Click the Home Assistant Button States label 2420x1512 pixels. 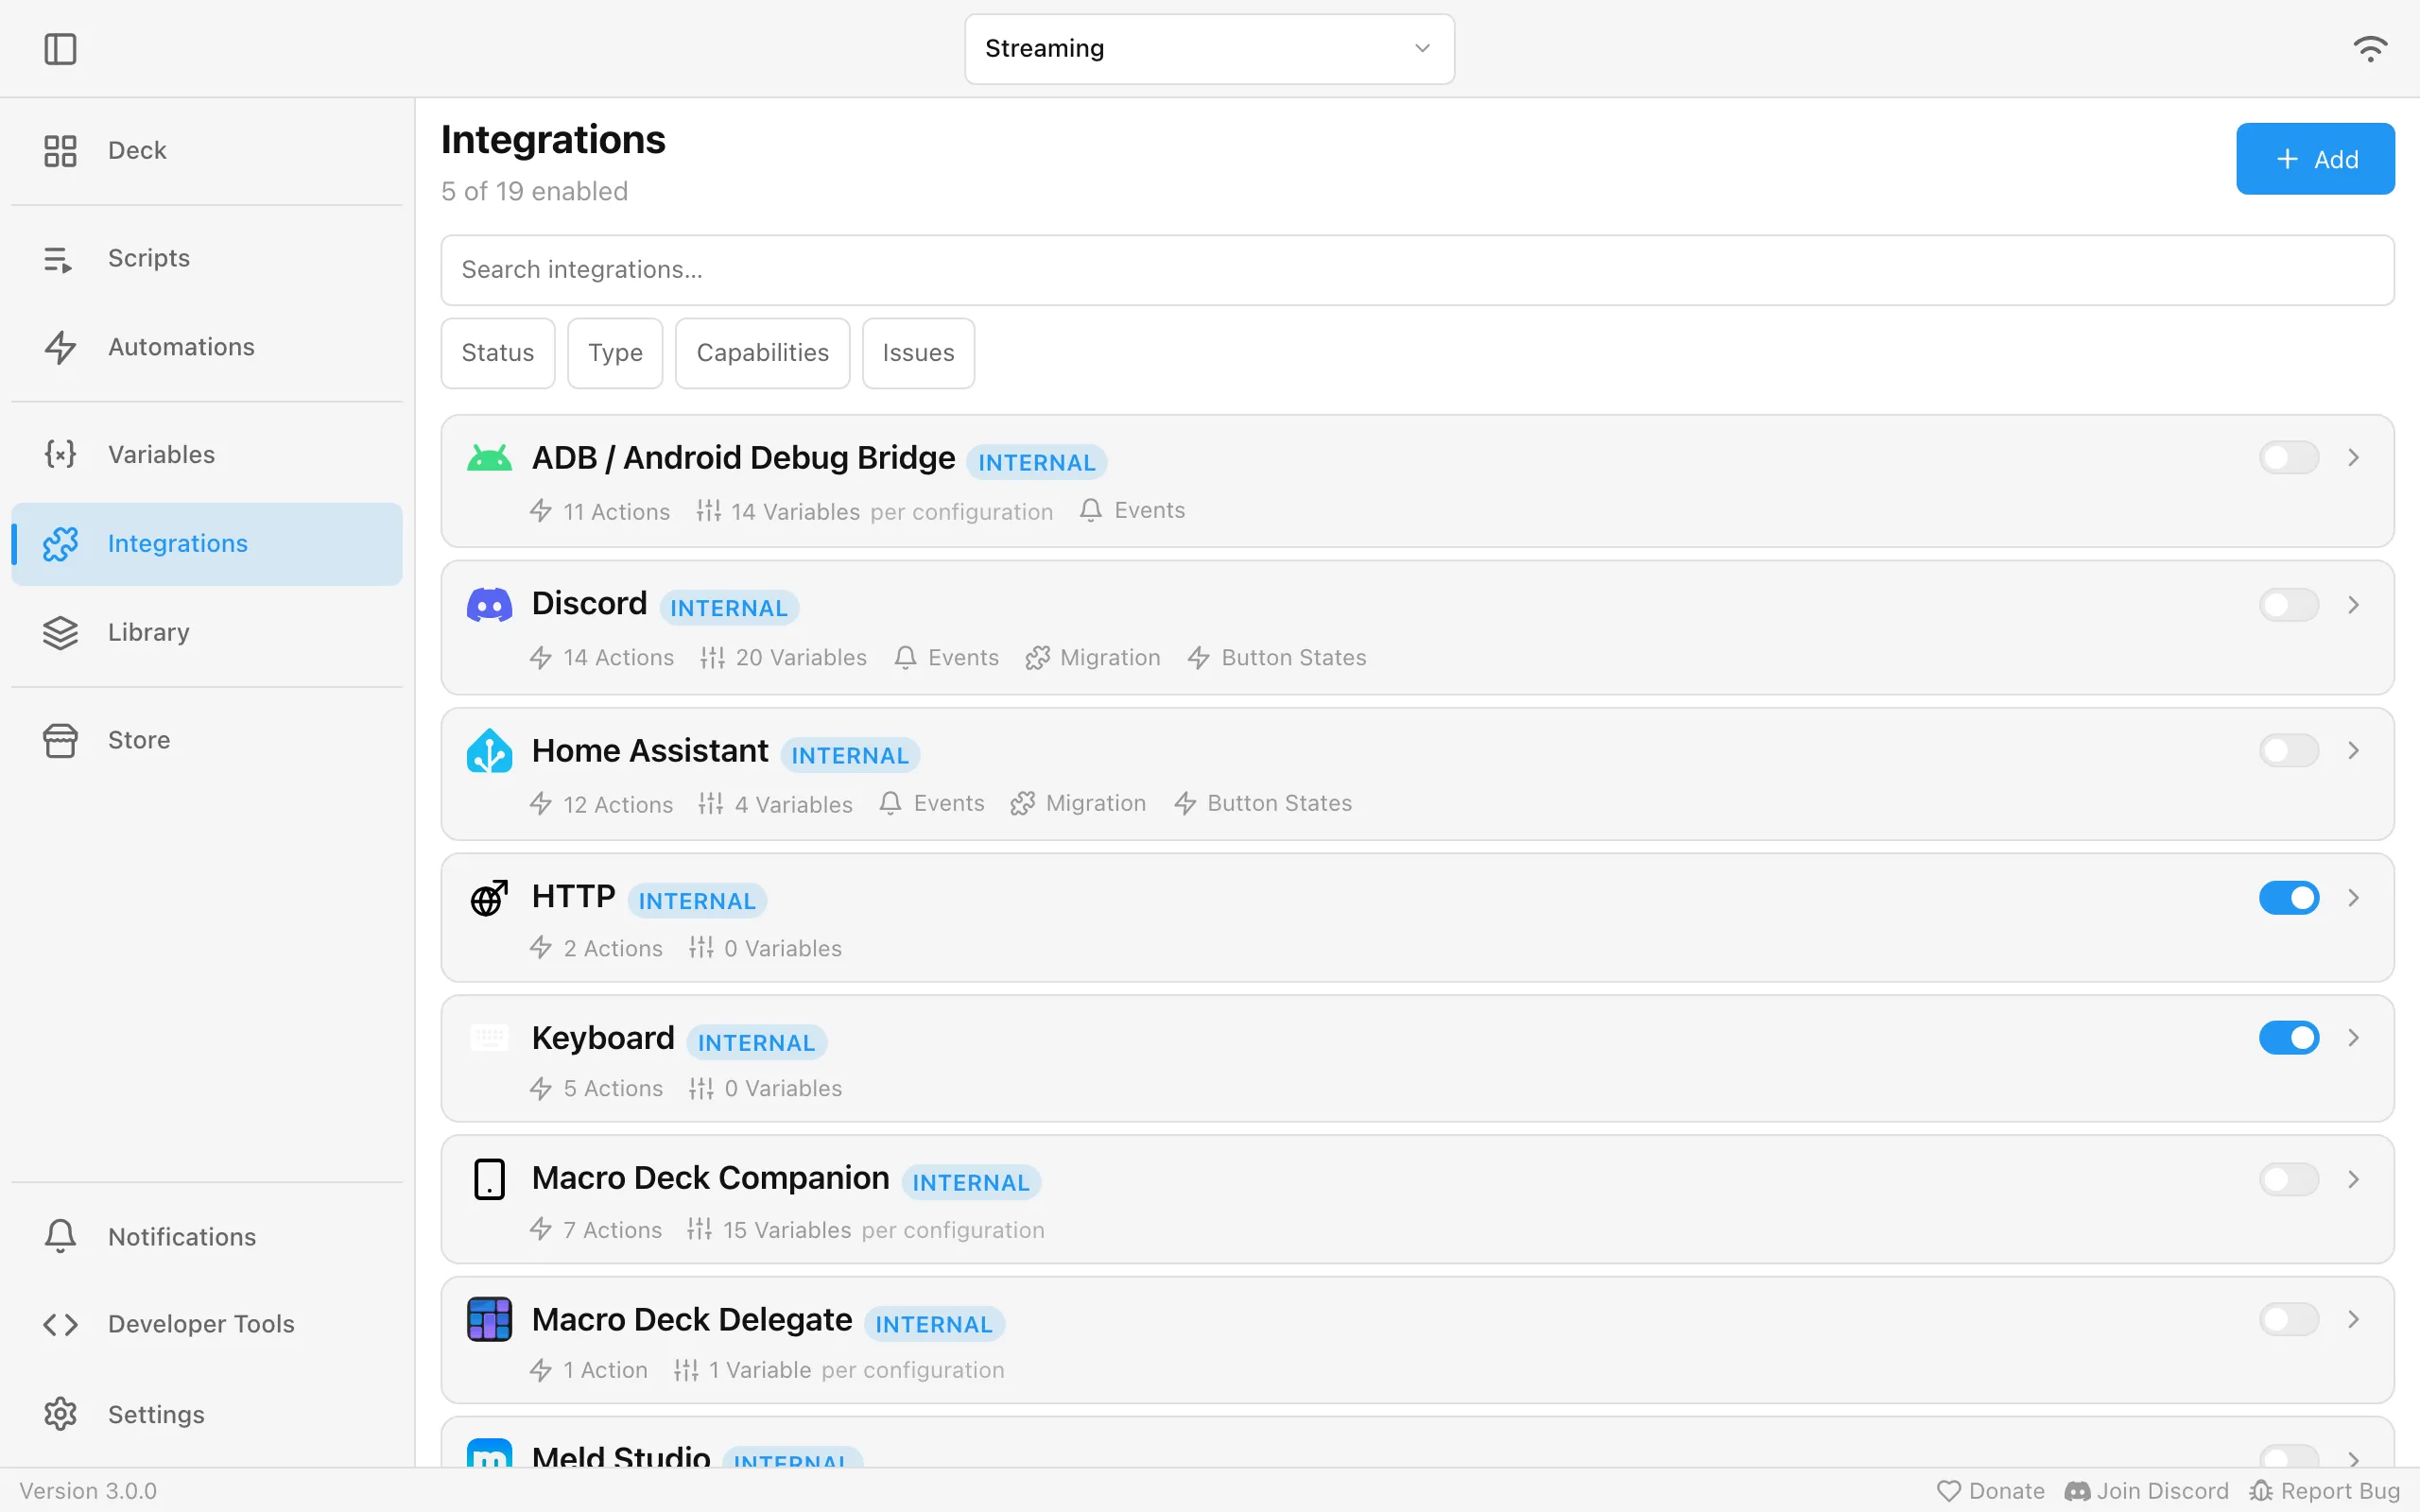click(1279, 804)
